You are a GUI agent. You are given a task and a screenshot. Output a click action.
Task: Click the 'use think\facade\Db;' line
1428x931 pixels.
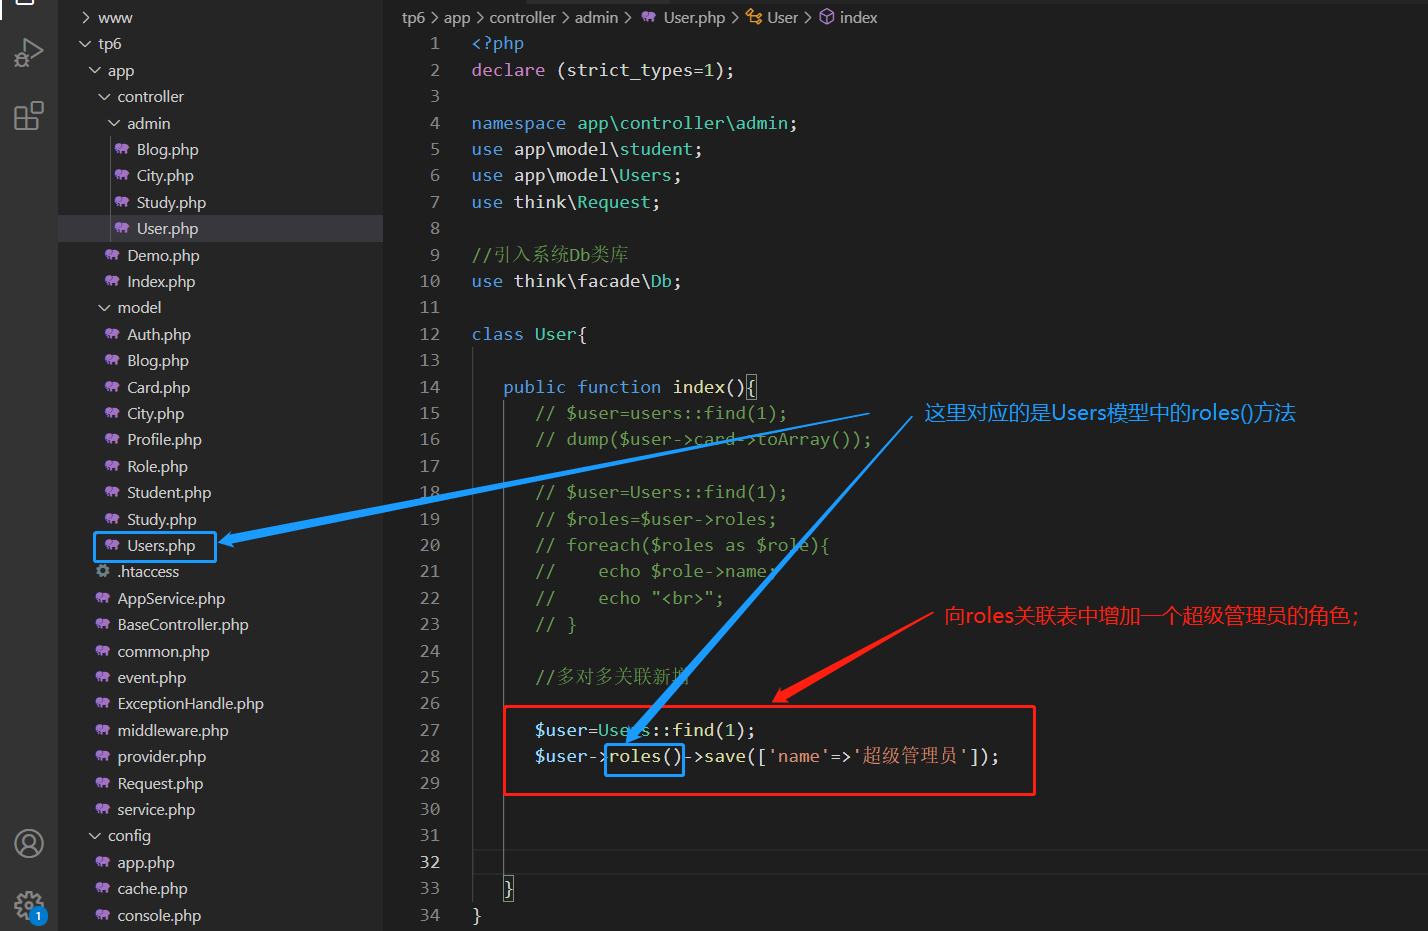click(577, 281)
